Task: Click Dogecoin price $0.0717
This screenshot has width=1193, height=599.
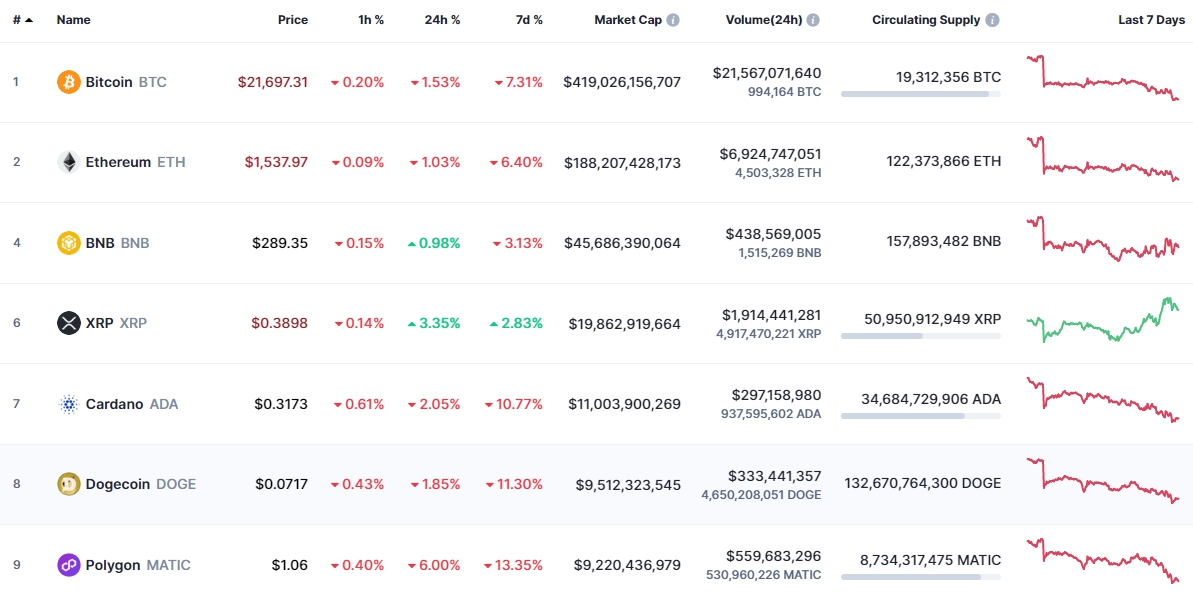Action: [281, 484]
